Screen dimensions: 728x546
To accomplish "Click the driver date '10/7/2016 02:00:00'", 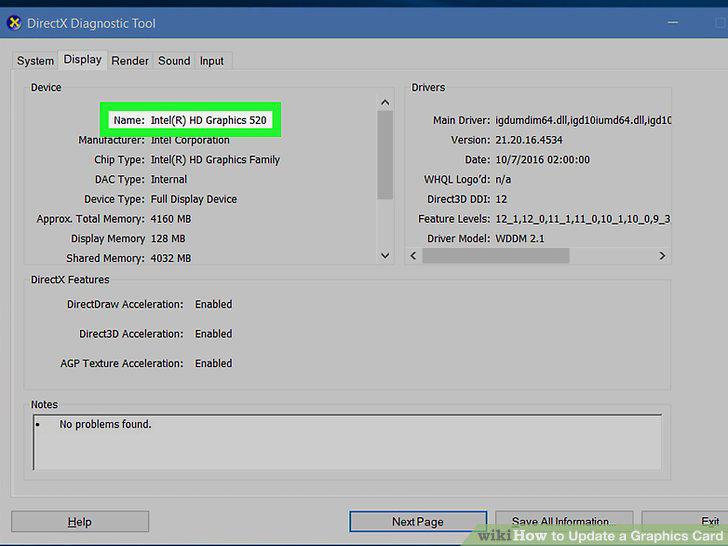I will pos(542,160).
